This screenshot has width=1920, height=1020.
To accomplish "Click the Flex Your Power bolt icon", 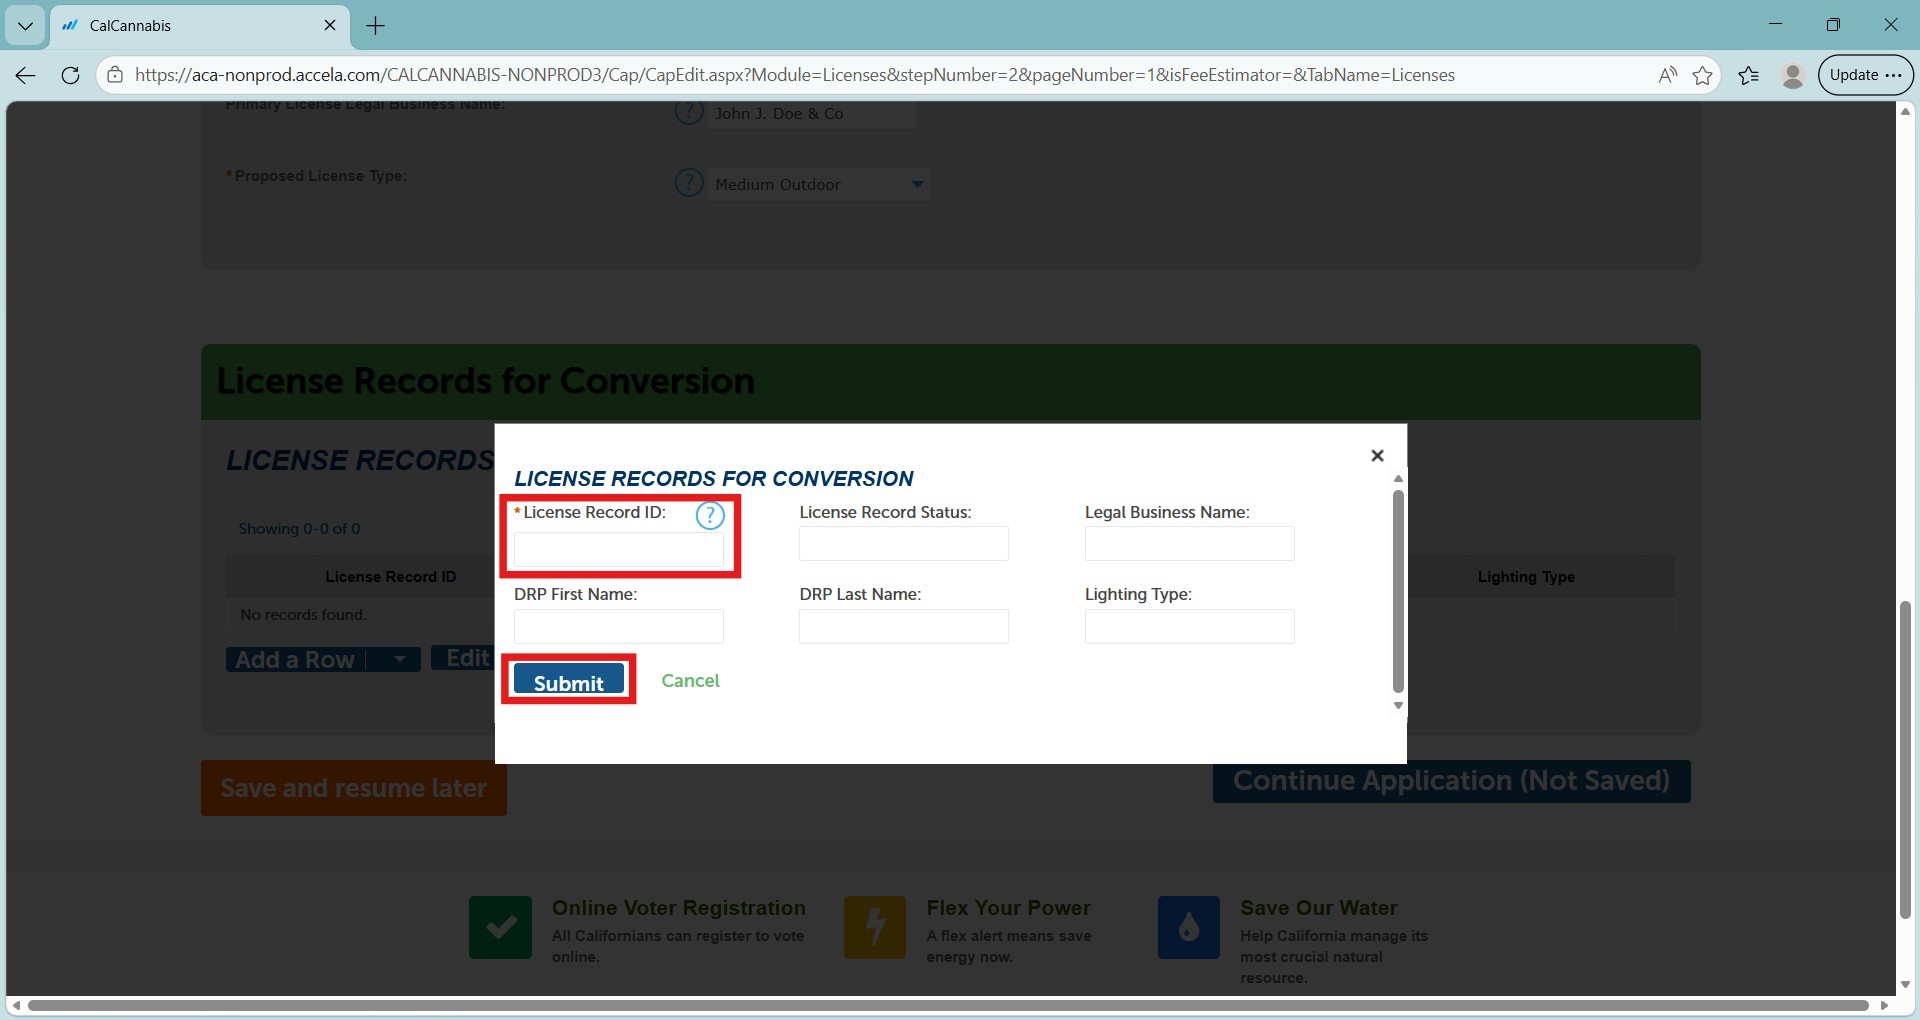I will (875, 927).
